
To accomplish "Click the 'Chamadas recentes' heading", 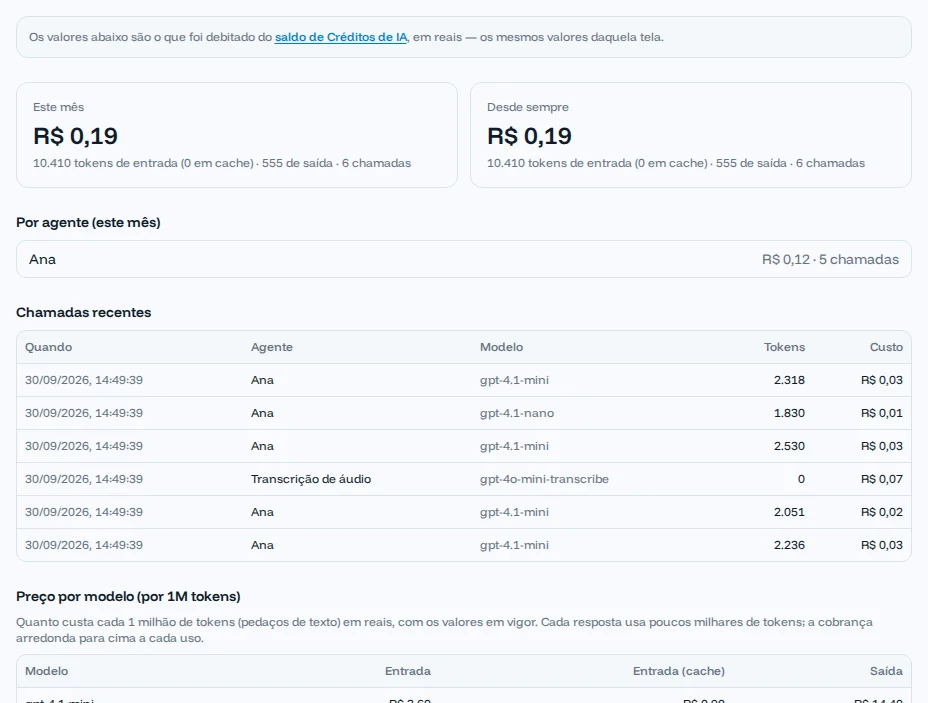I will point(83,312).
